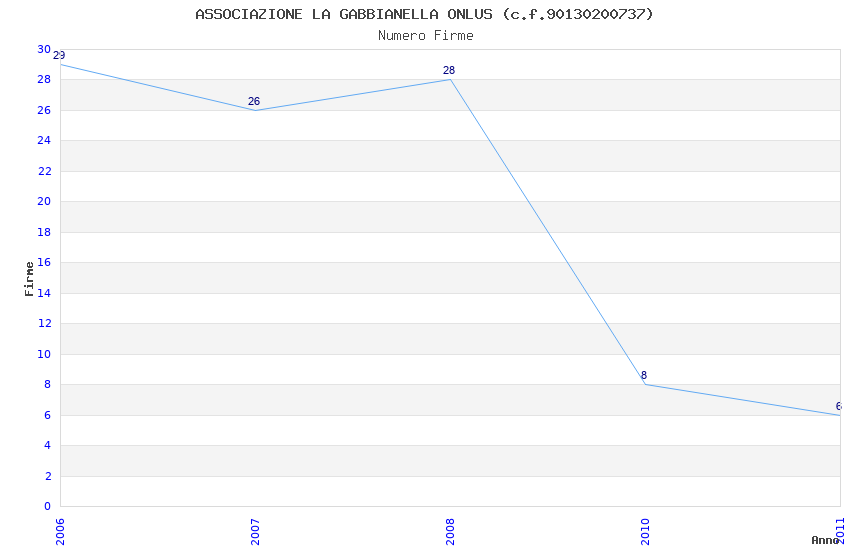Click the y-axis value 26

pyautogui.click(x=44, y=110)
